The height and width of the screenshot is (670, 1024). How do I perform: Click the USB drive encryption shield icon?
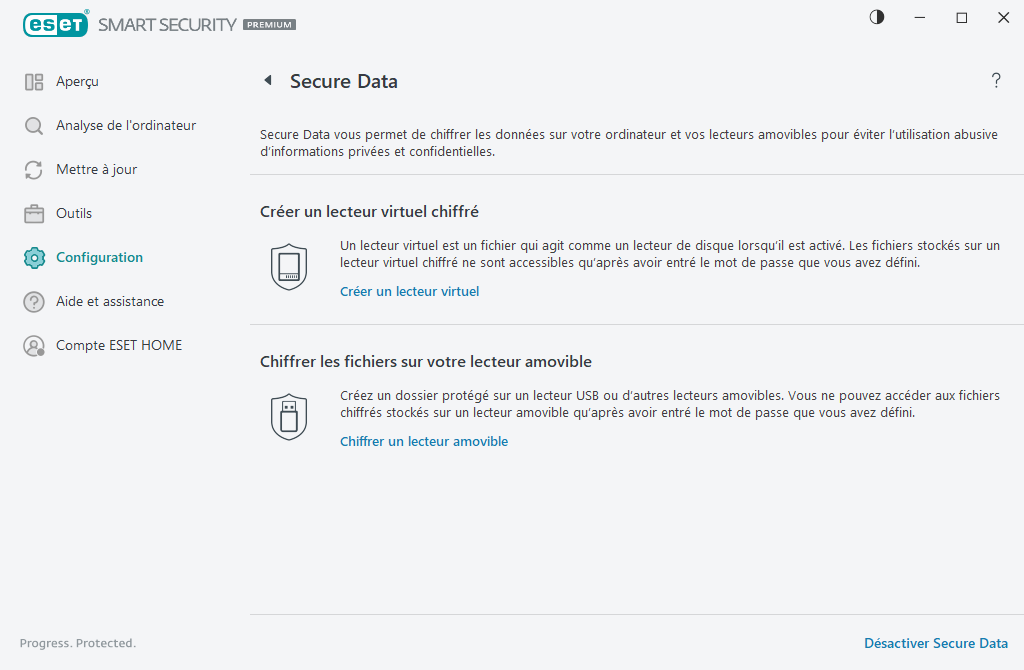[x=289, y=416]
